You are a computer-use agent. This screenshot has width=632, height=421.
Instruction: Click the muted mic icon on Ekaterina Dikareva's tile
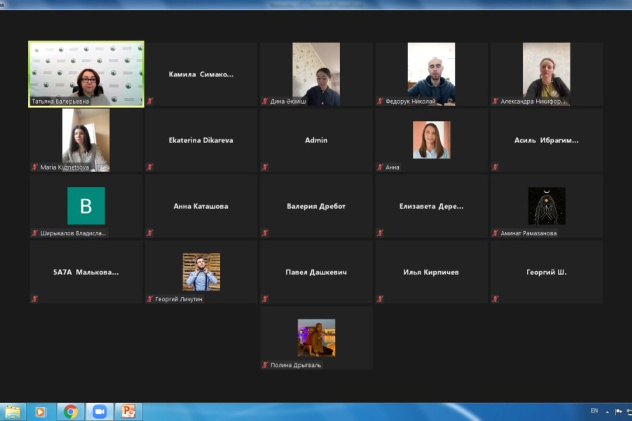point(150,167)
